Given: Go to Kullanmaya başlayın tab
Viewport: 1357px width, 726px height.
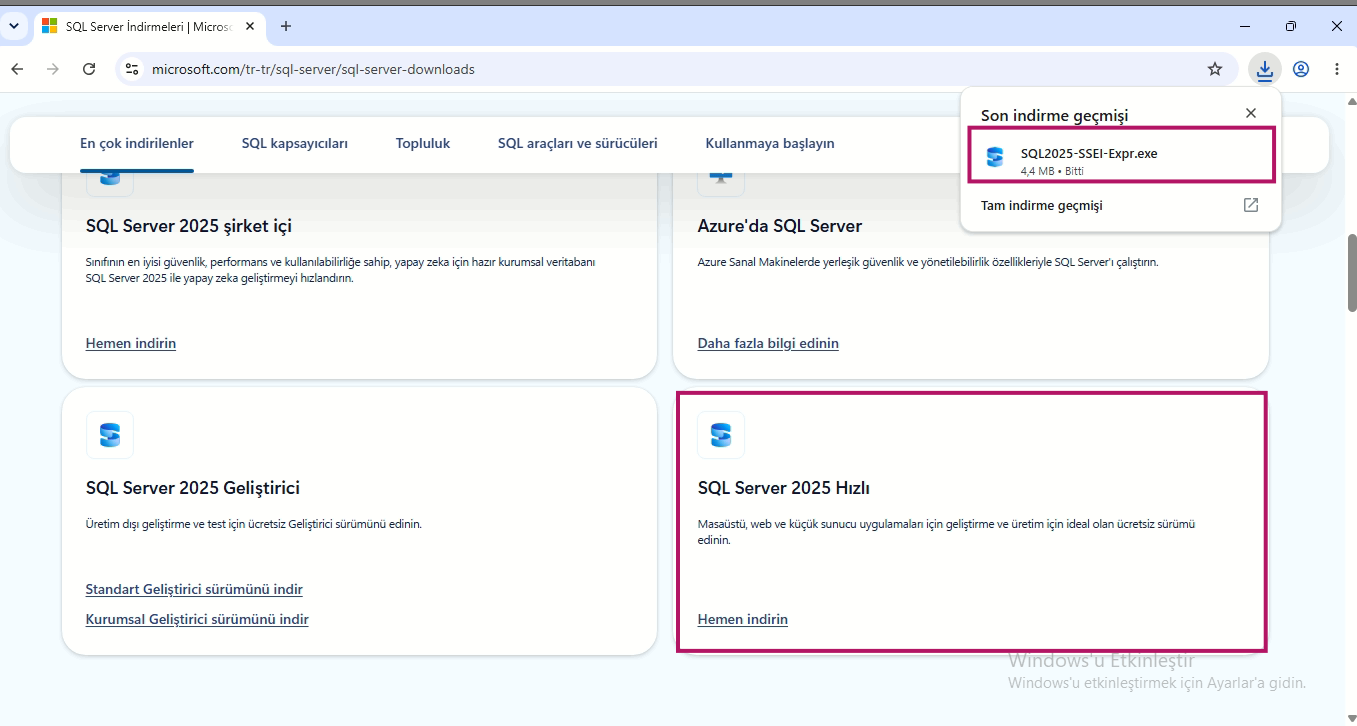Looking at the screenshot, I should tap(770, 143).
